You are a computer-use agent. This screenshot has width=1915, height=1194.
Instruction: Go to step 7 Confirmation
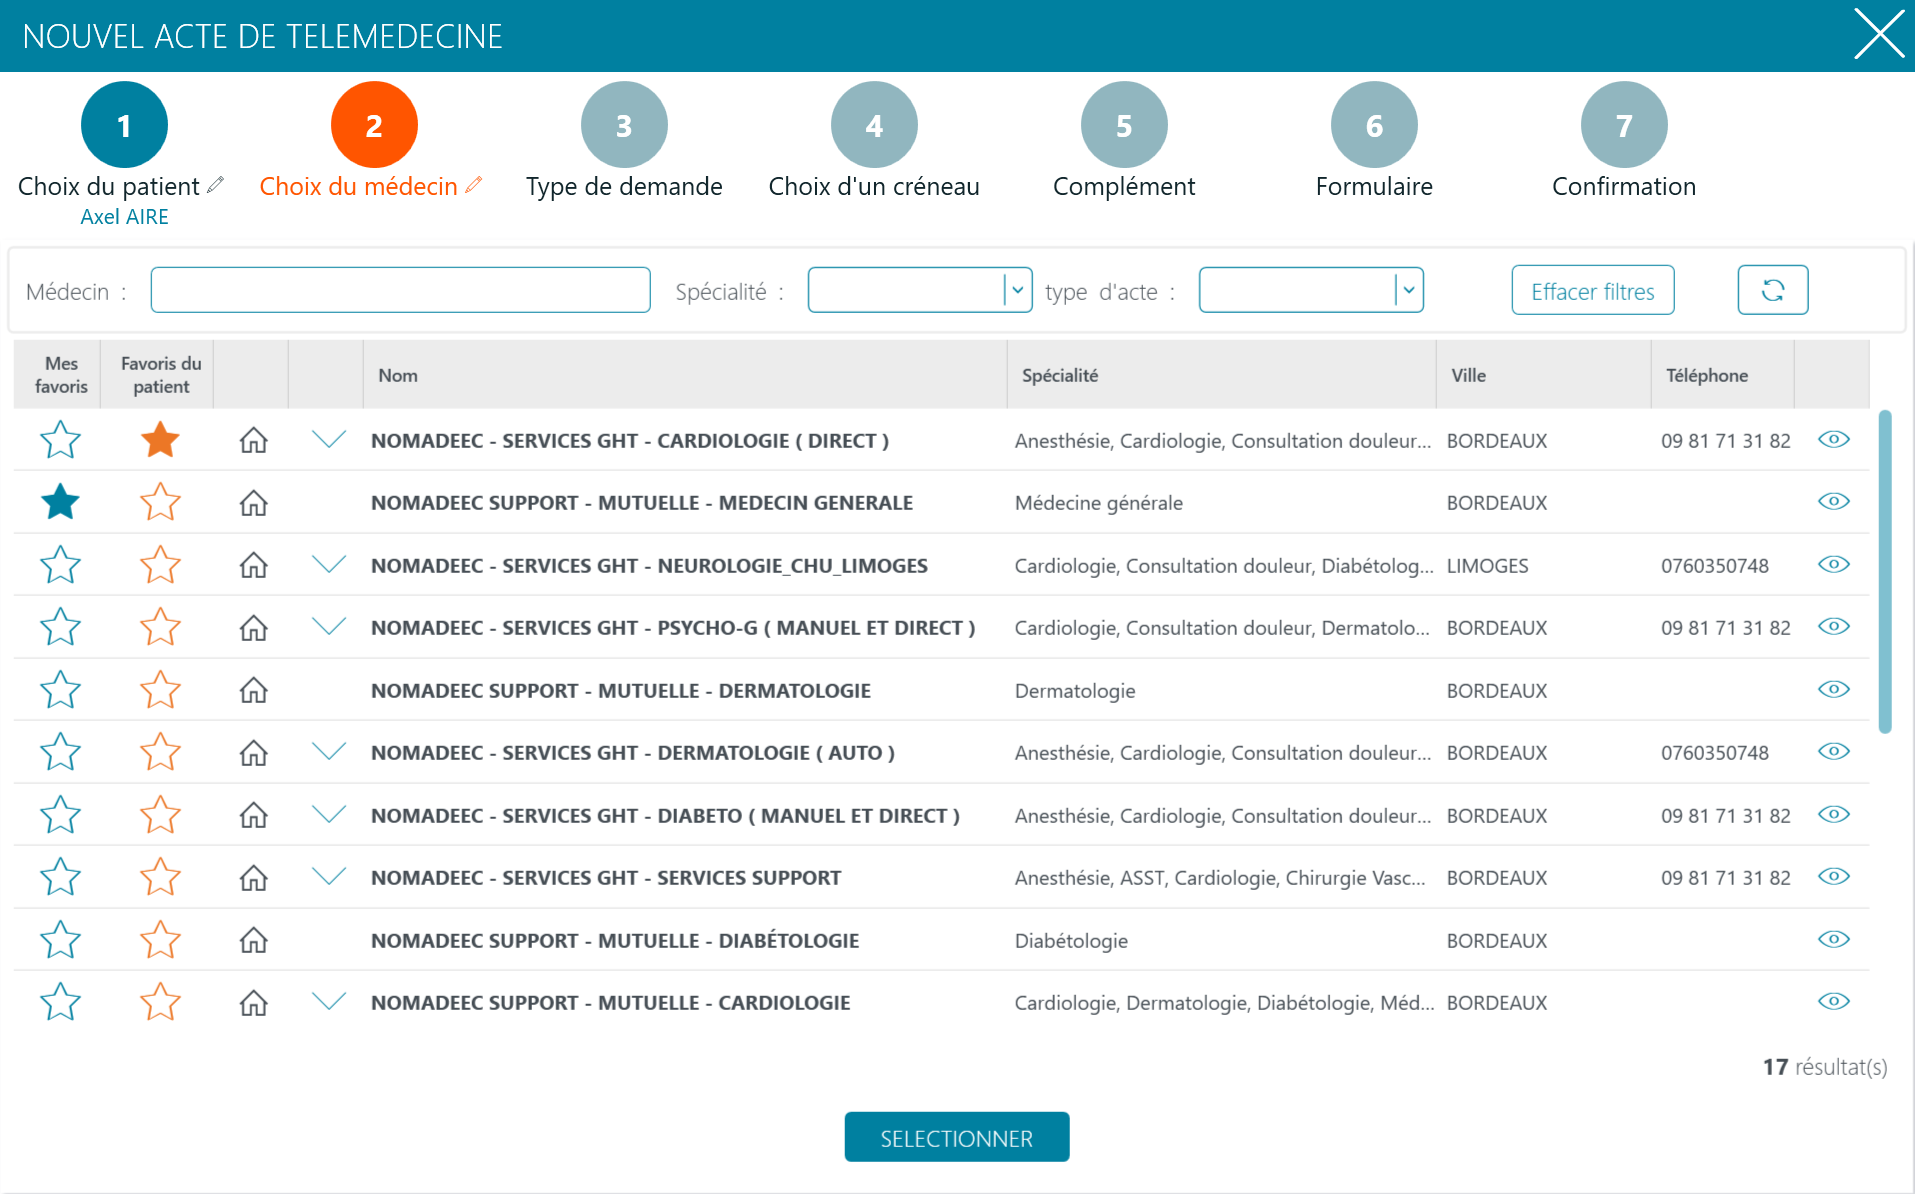[x=1624, y=125]
